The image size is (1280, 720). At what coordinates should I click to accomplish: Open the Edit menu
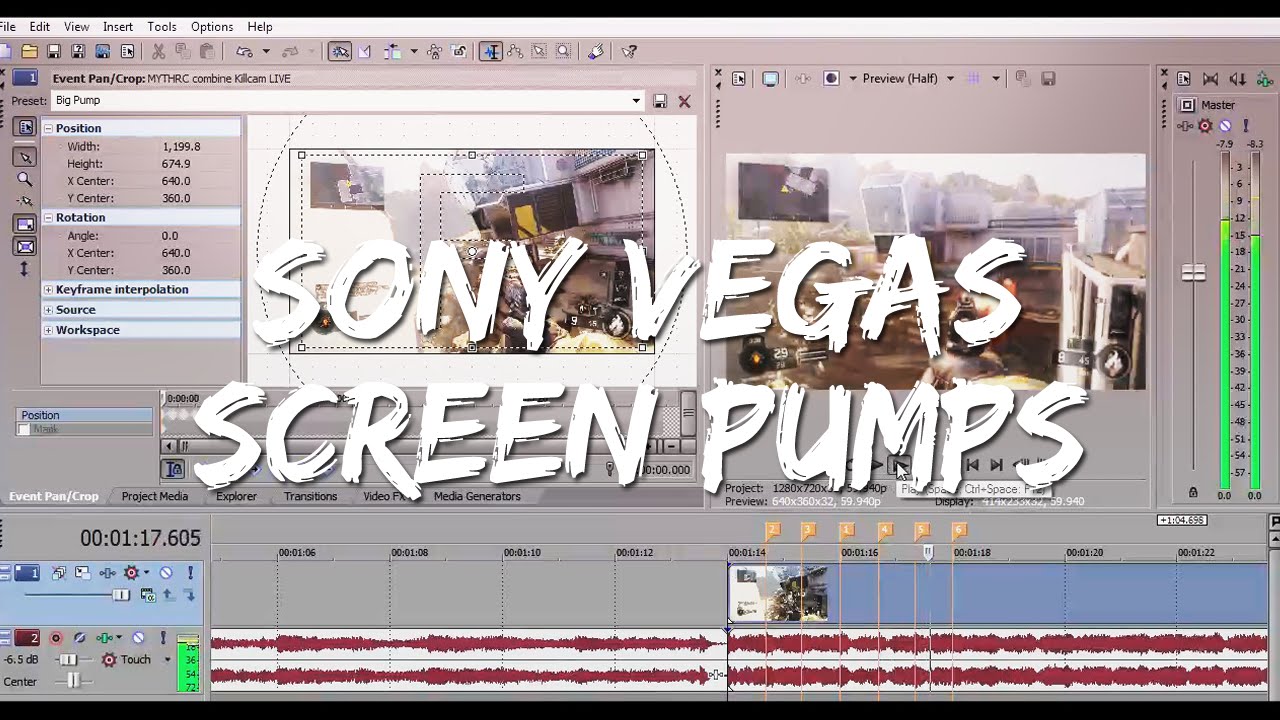point(39,27)
